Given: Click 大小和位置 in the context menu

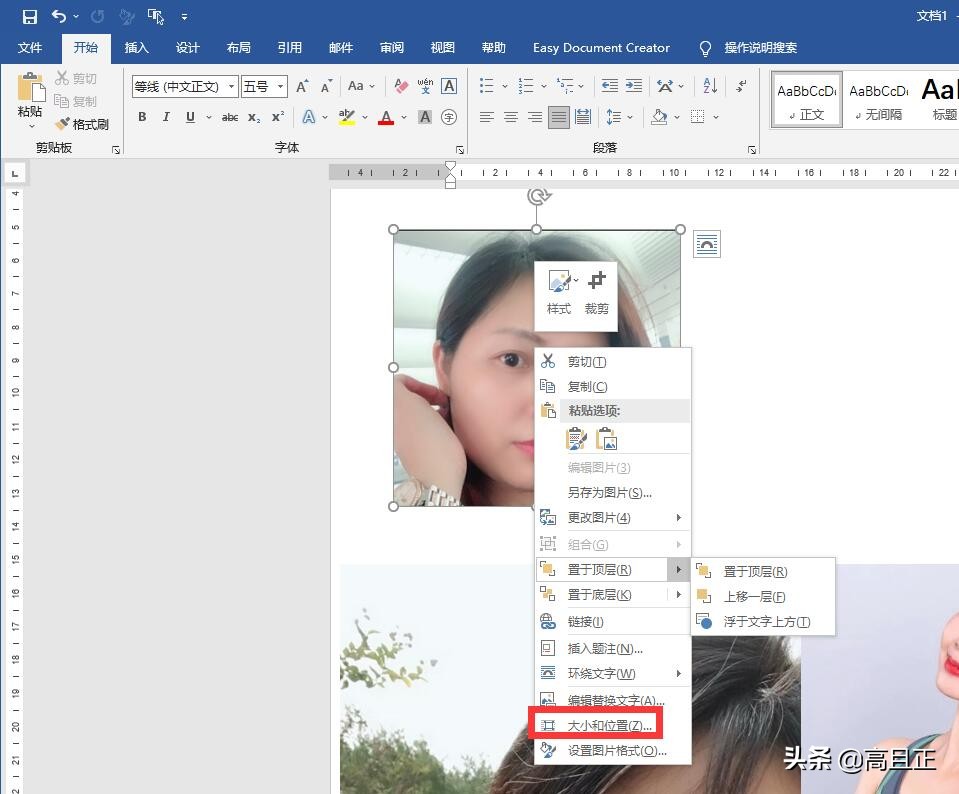Looking at the screenshot, I should click(605, 724).
